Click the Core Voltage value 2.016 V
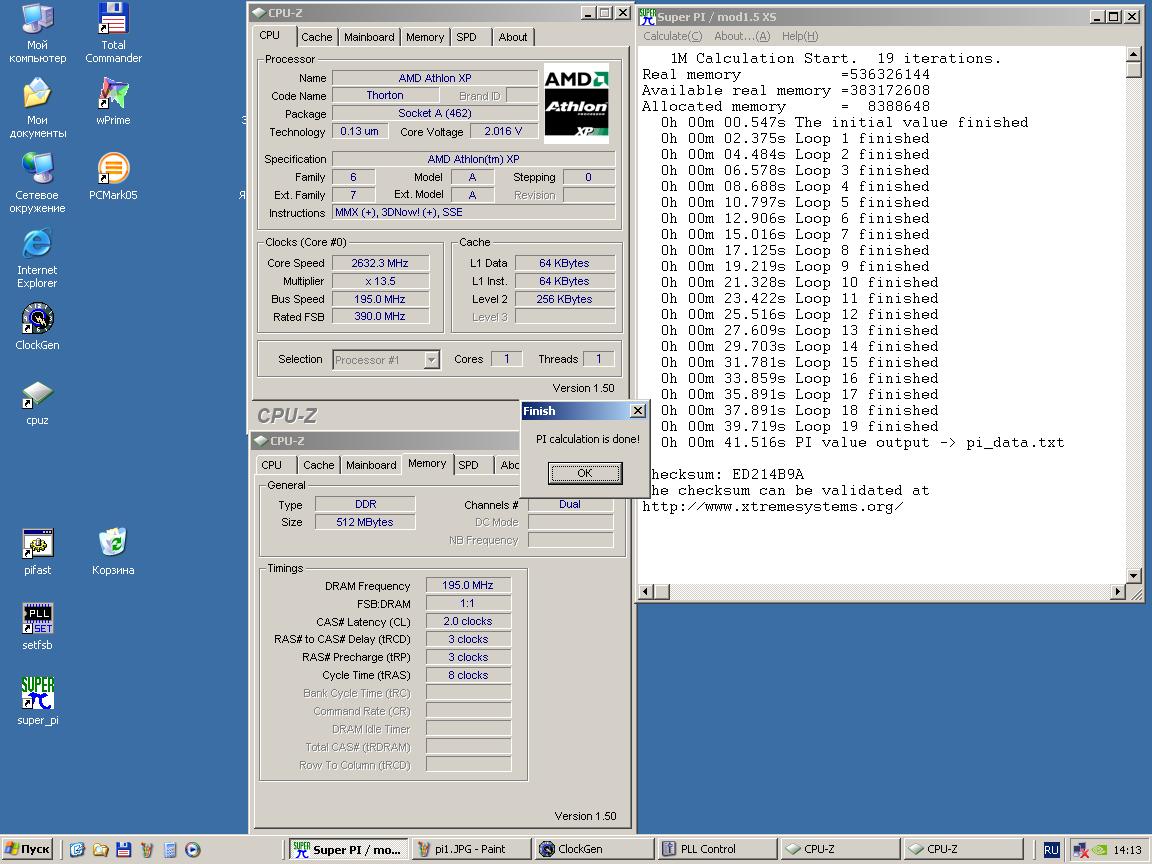This screenshot has height=864, width=1152. tap(503, 132)
